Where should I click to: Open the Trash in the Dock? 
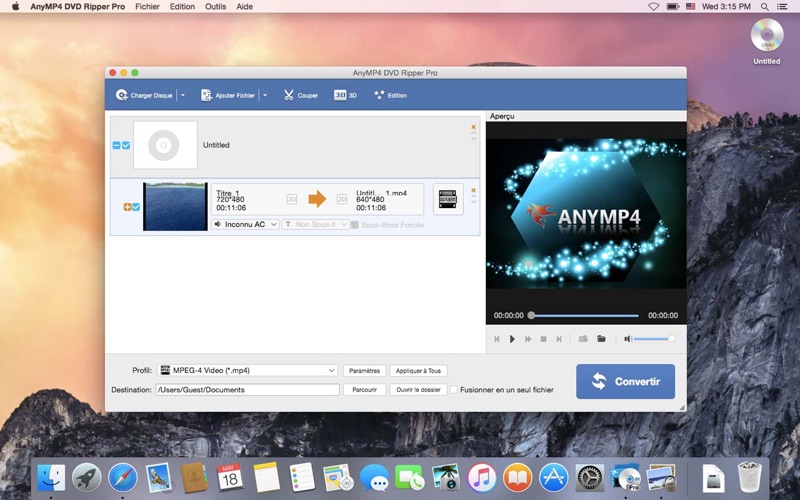point(749,477)
